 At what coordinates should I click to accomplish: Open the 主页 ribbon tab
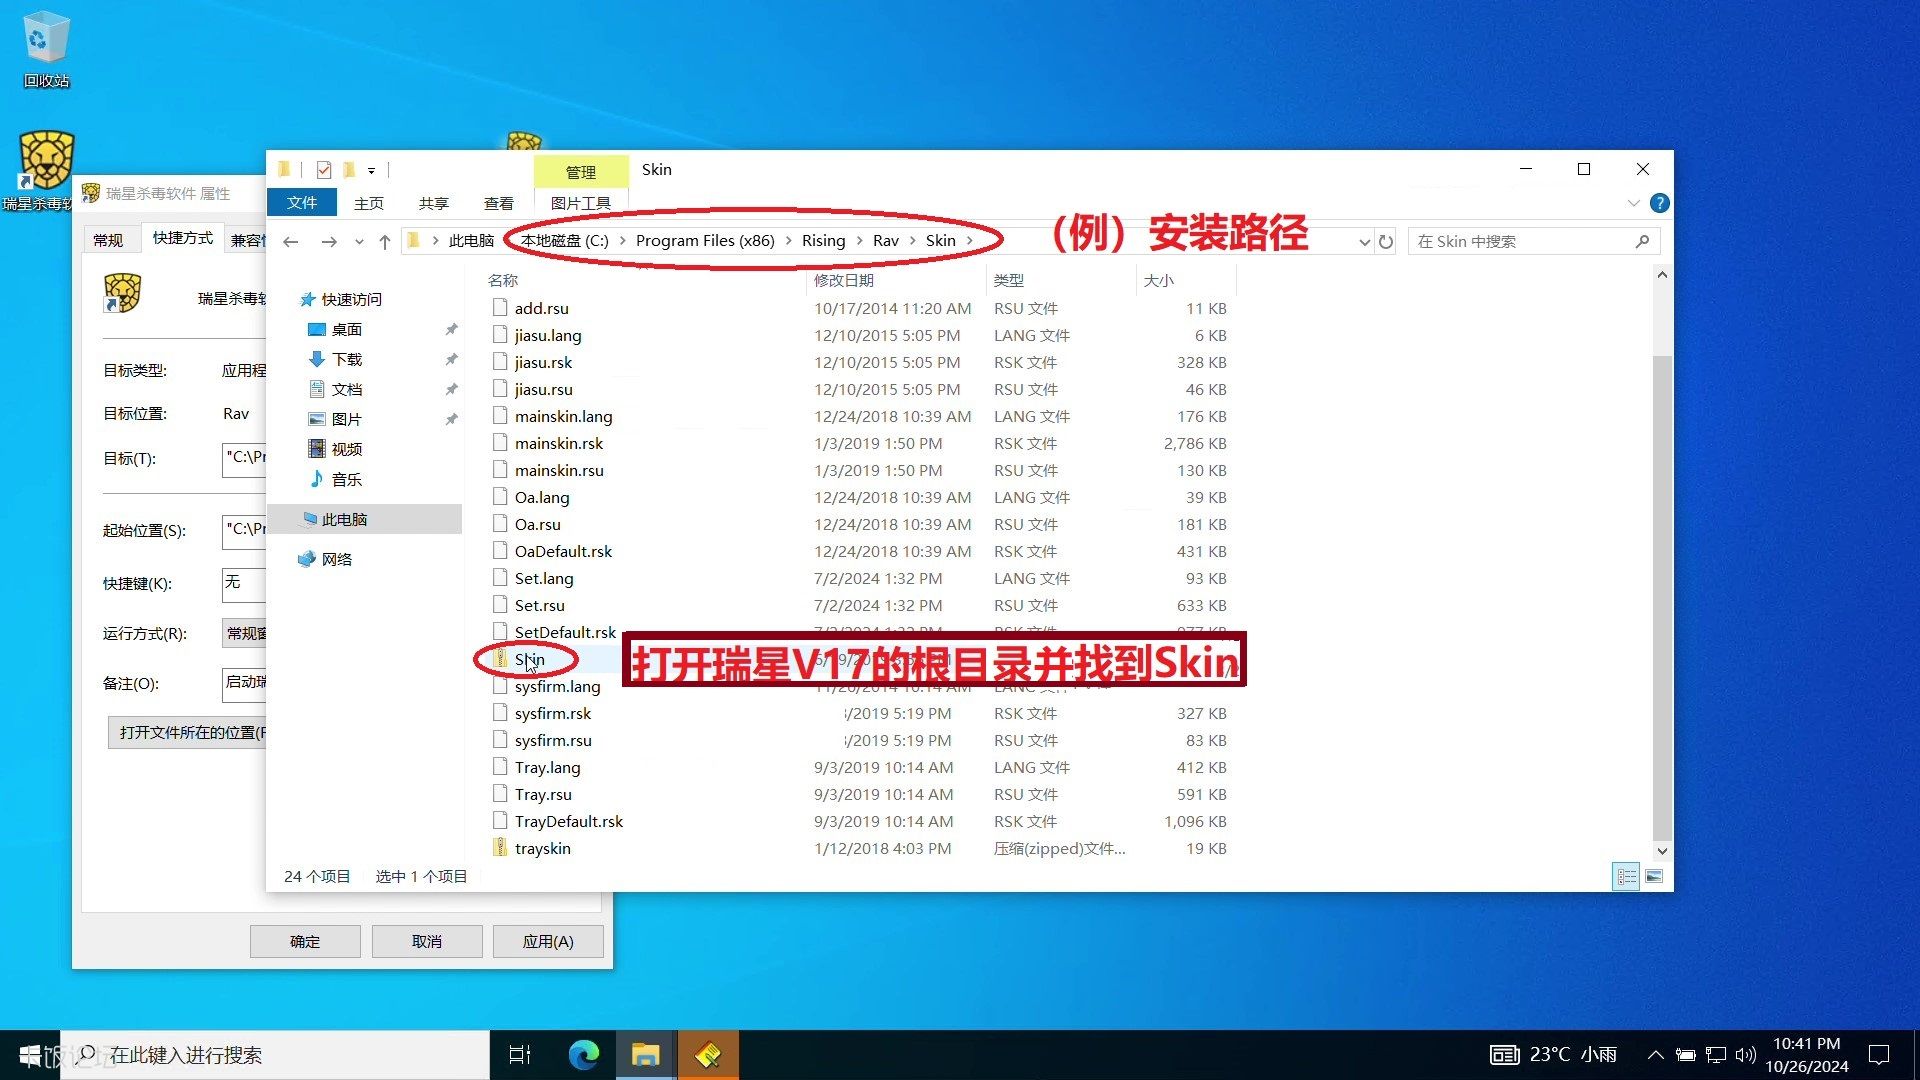pos(369,203)
